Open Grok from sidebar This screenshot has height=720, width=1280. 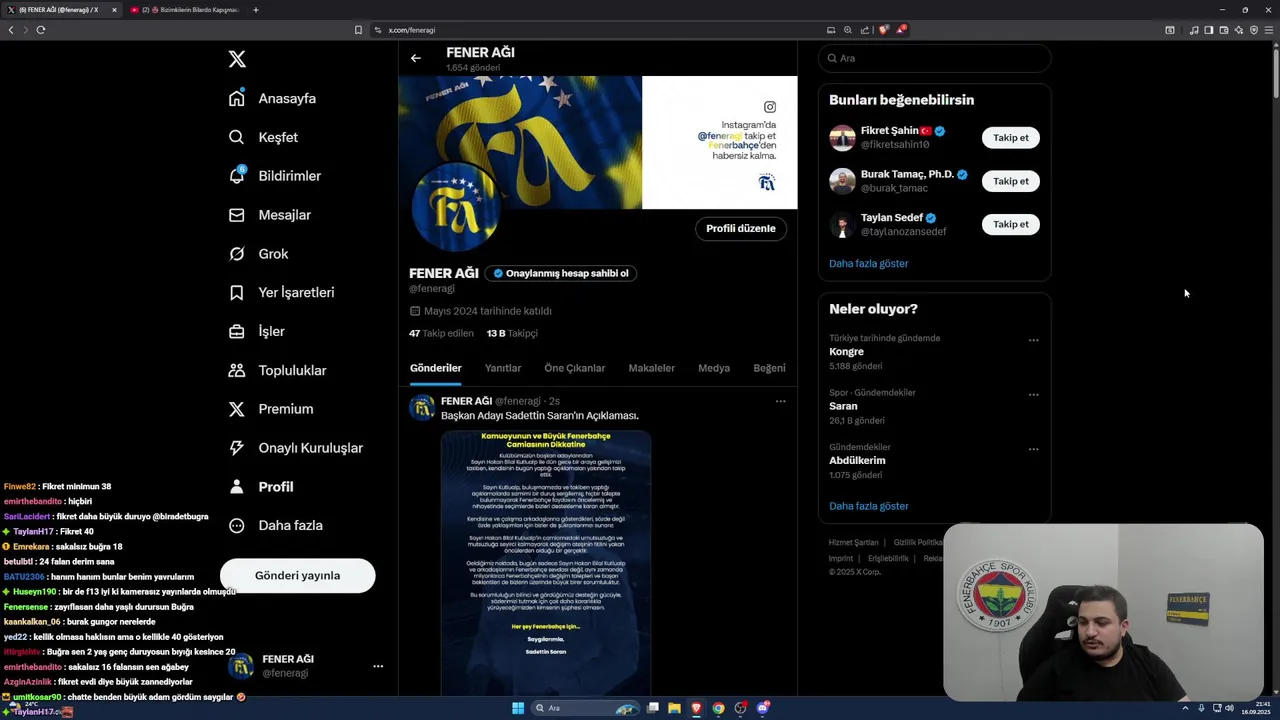click(258, 254)
